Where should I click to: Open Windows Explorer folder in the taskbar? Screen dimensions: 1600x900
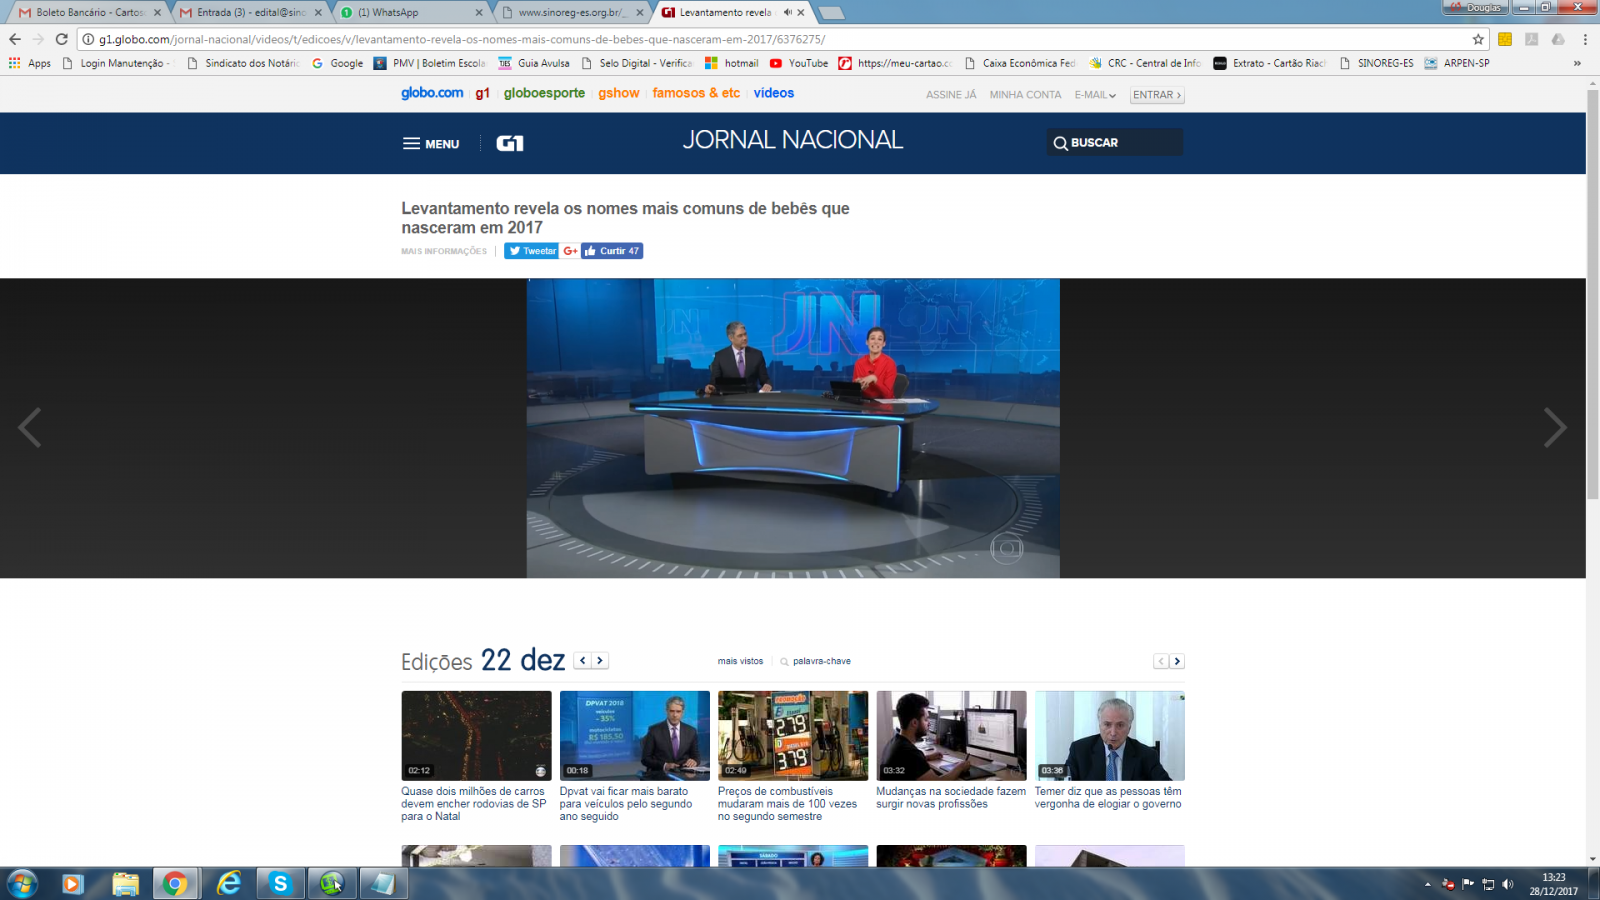[x=125, y=884]
